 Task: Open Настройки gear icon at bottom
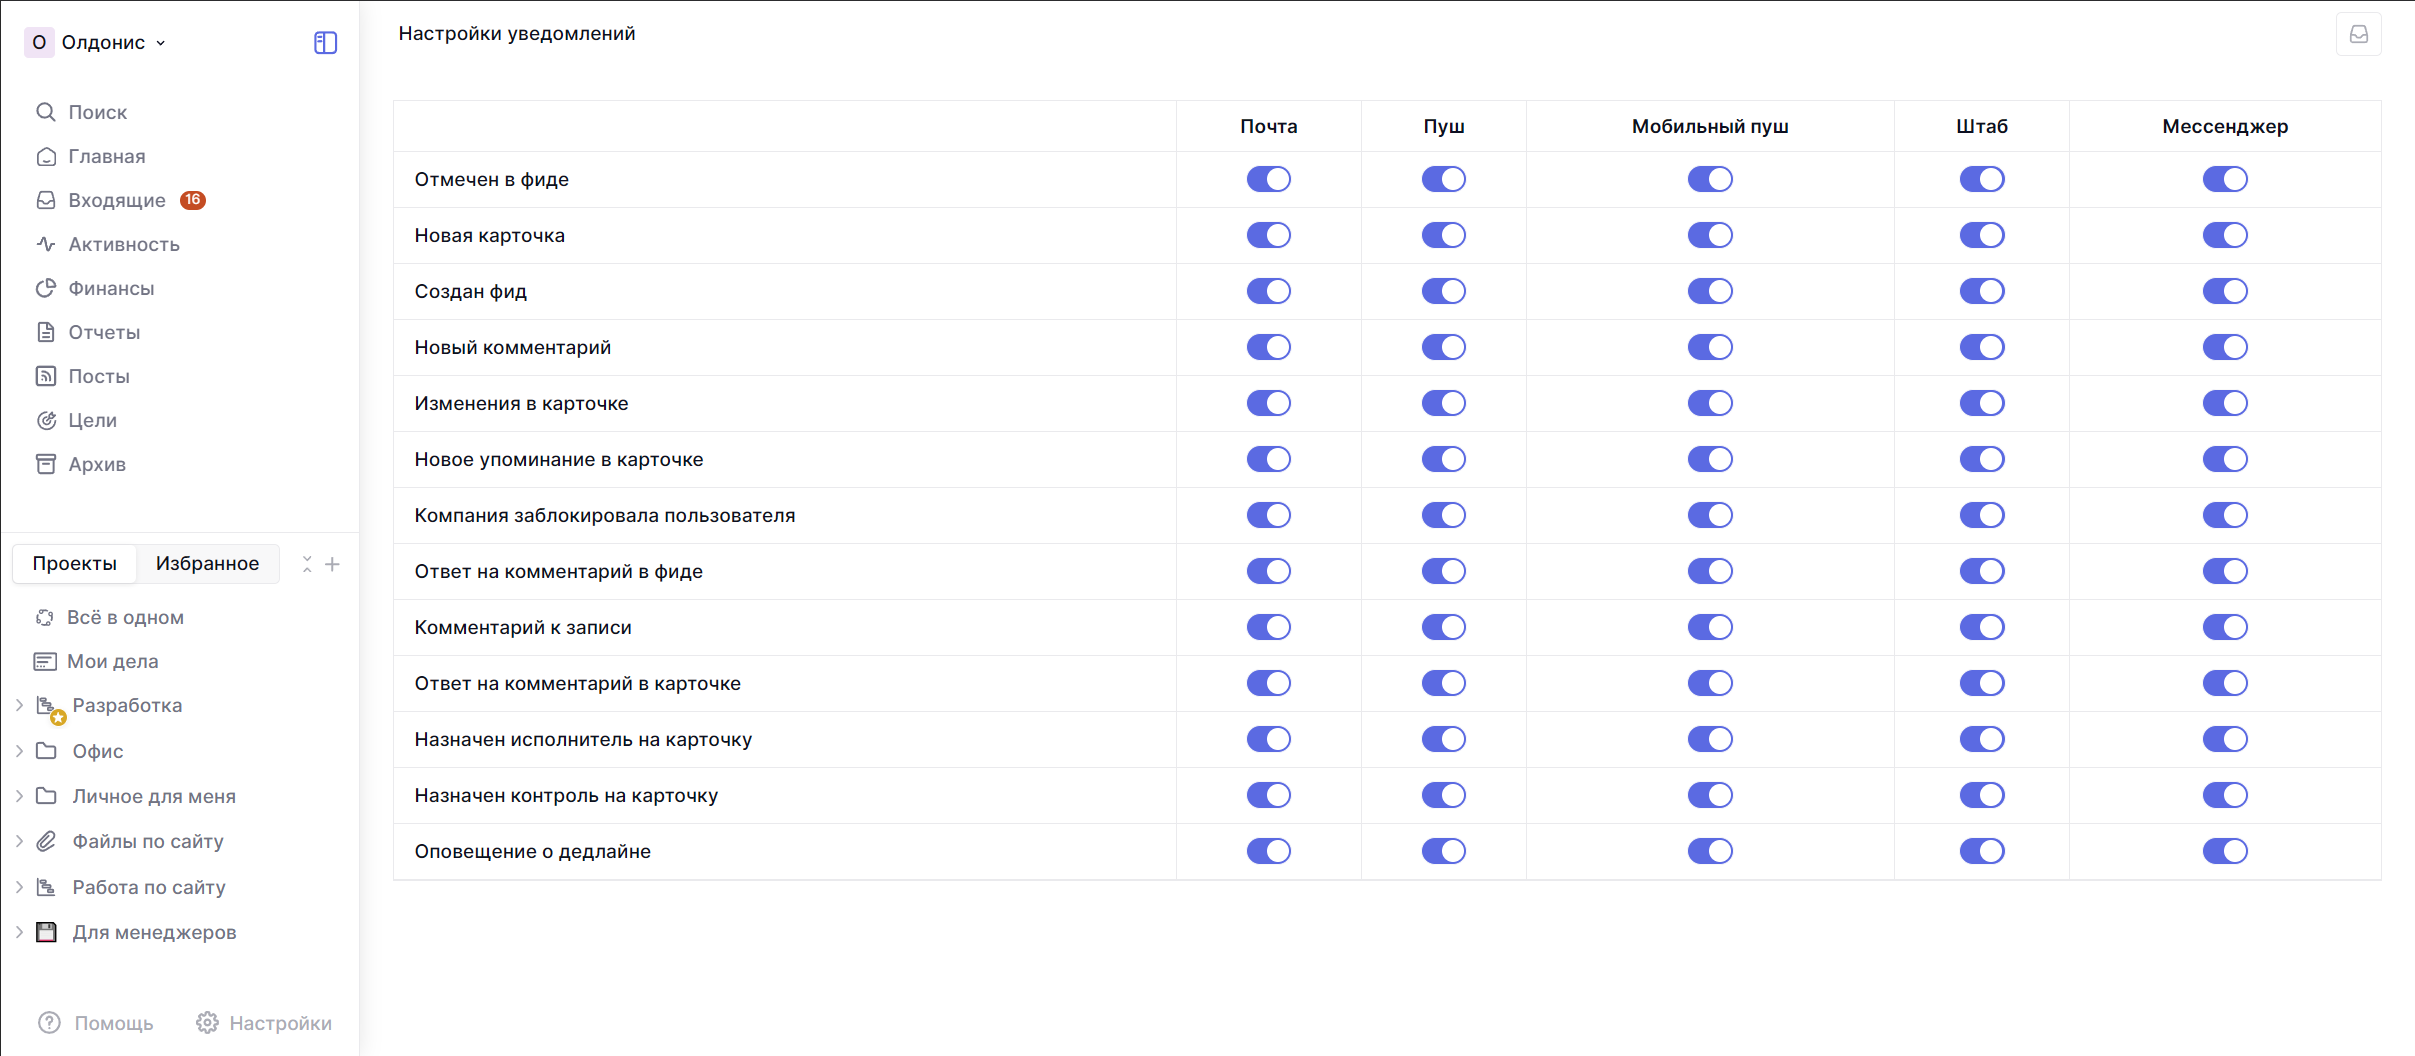coord(207,1023)
